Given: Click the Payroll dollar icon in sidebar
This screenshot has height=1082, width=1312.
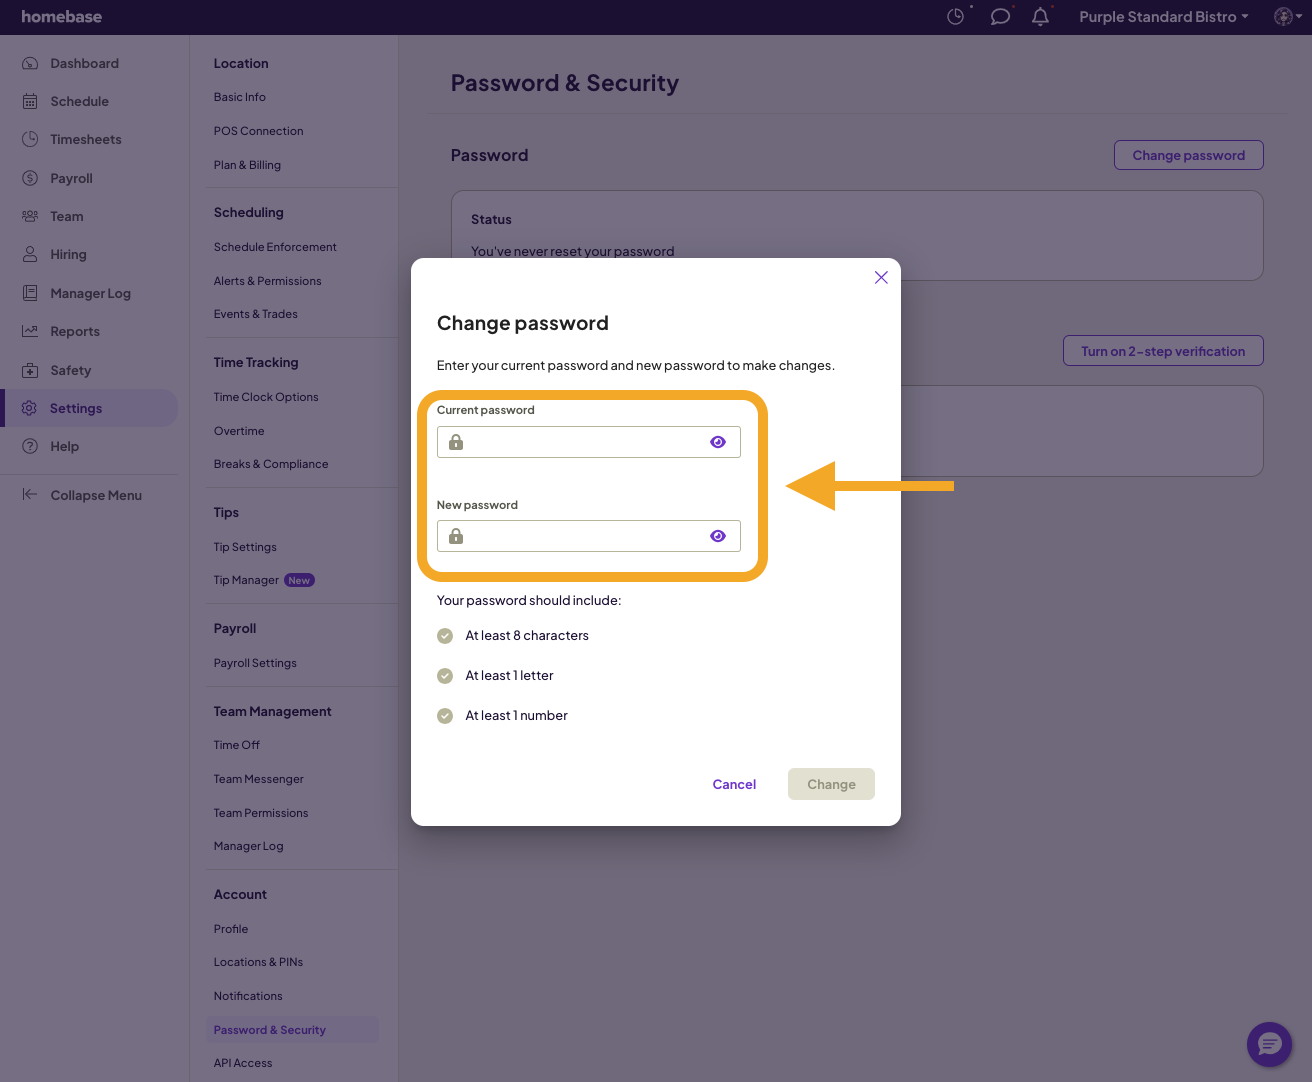Looking at the screenshot, I should (x=30, y=178).
